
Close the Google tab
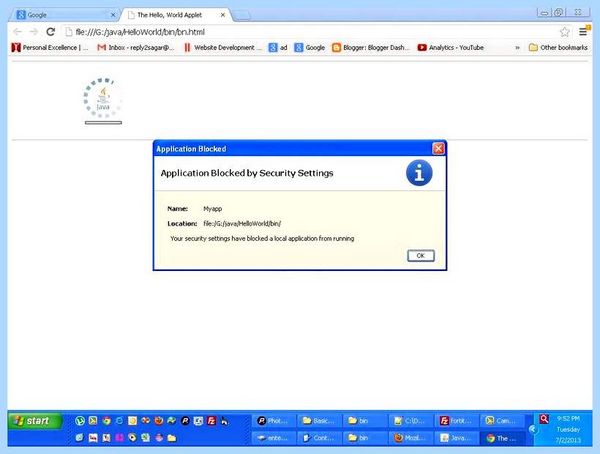point(113,15)
